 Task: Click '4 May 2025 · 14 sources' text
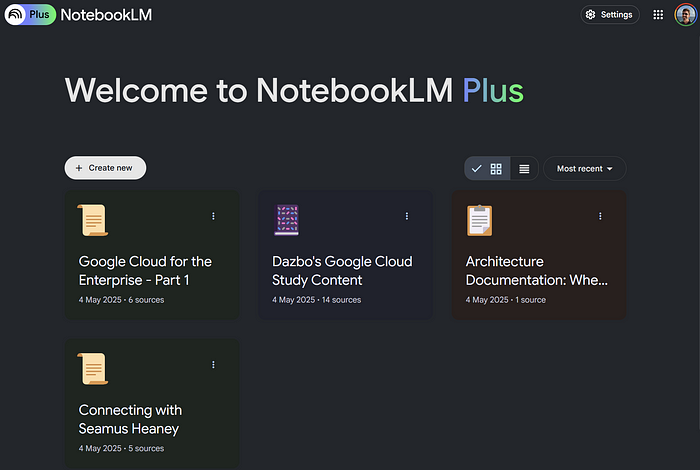pyautogui.click(x=317, y=300)
